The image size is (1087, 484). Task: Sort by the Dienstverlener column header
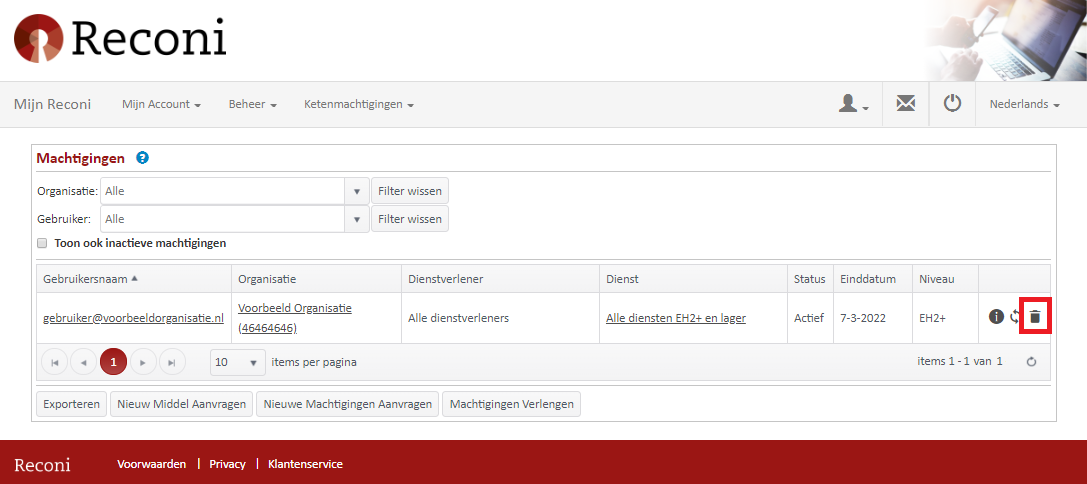point(501,279)
